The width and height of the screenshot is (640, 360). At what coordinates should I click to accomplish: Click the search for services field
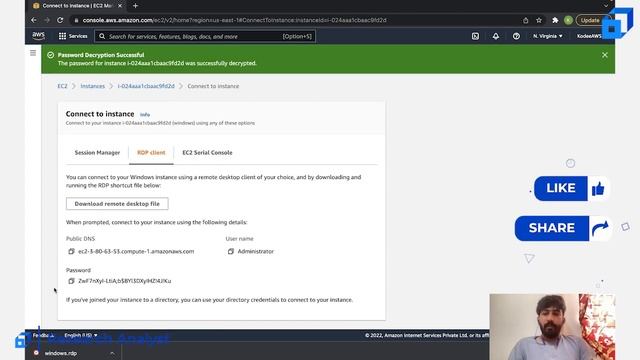point(204,36)
